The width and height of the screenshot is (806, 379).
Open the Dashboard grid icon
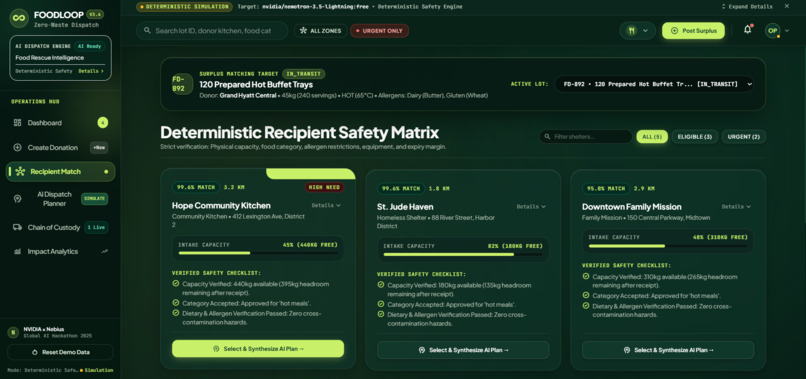click(x=17, y=122)
